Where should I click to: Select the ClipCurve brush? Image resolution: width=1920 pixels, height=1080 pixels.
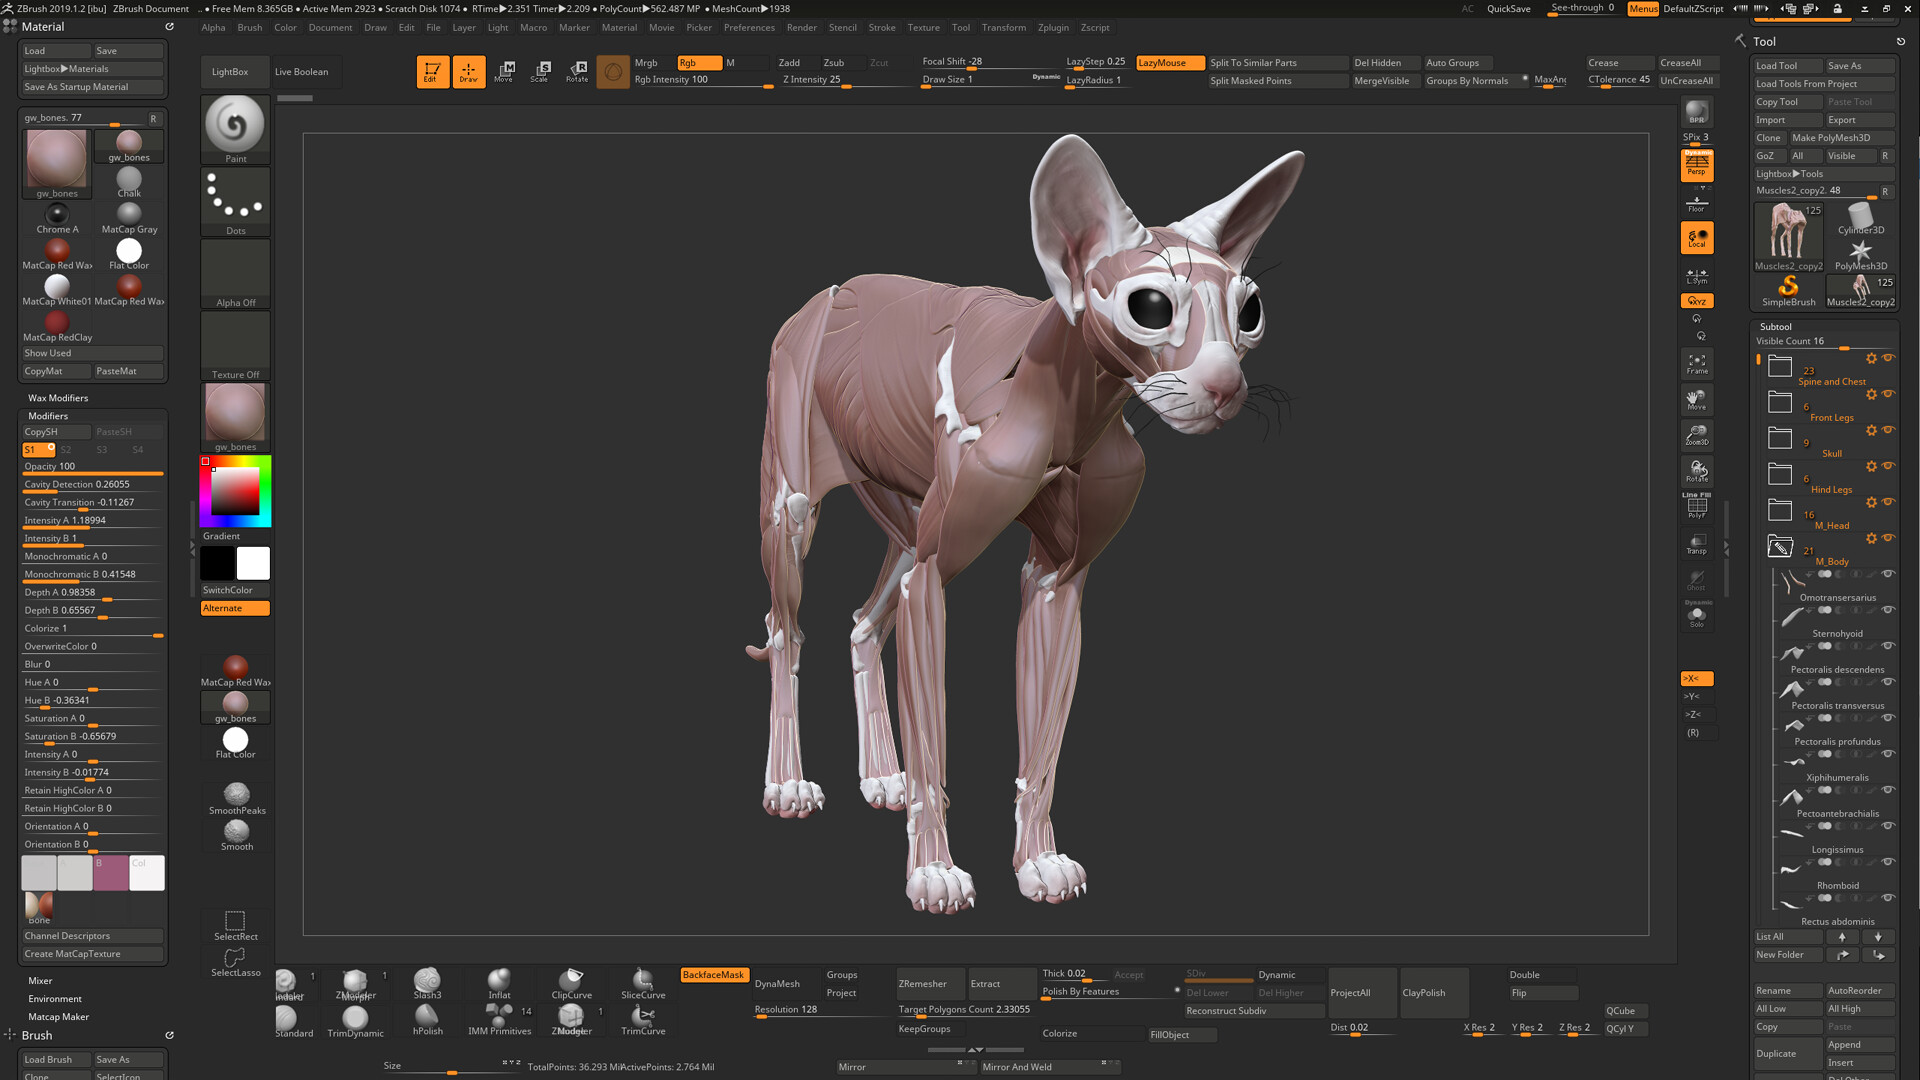pyautogui.click(x=571, y=983)
